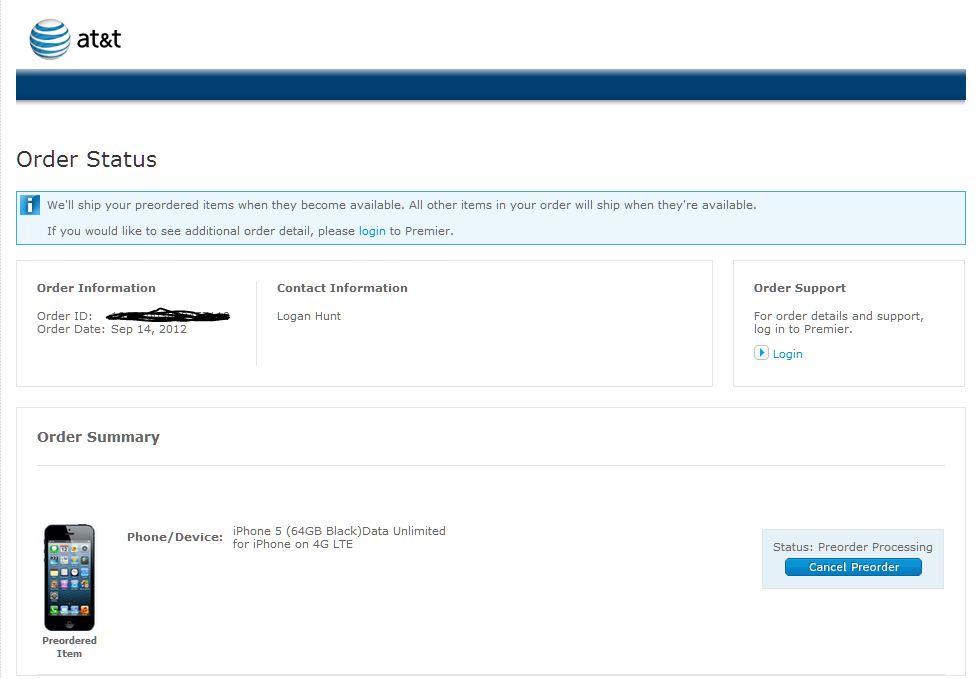The image size is (978, 679).
Task: Click the 'Order Information' heading
Action: 96,288
